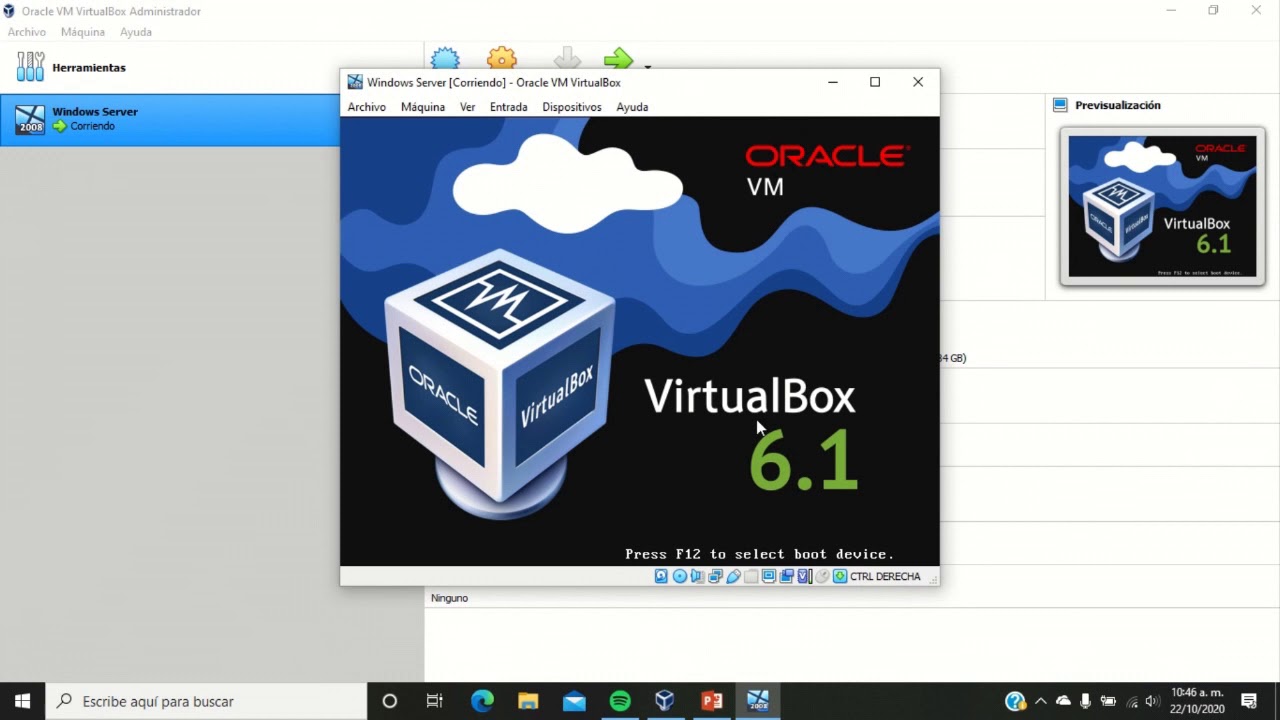Open Spotify from the taskbar

(x=620, y=701)
